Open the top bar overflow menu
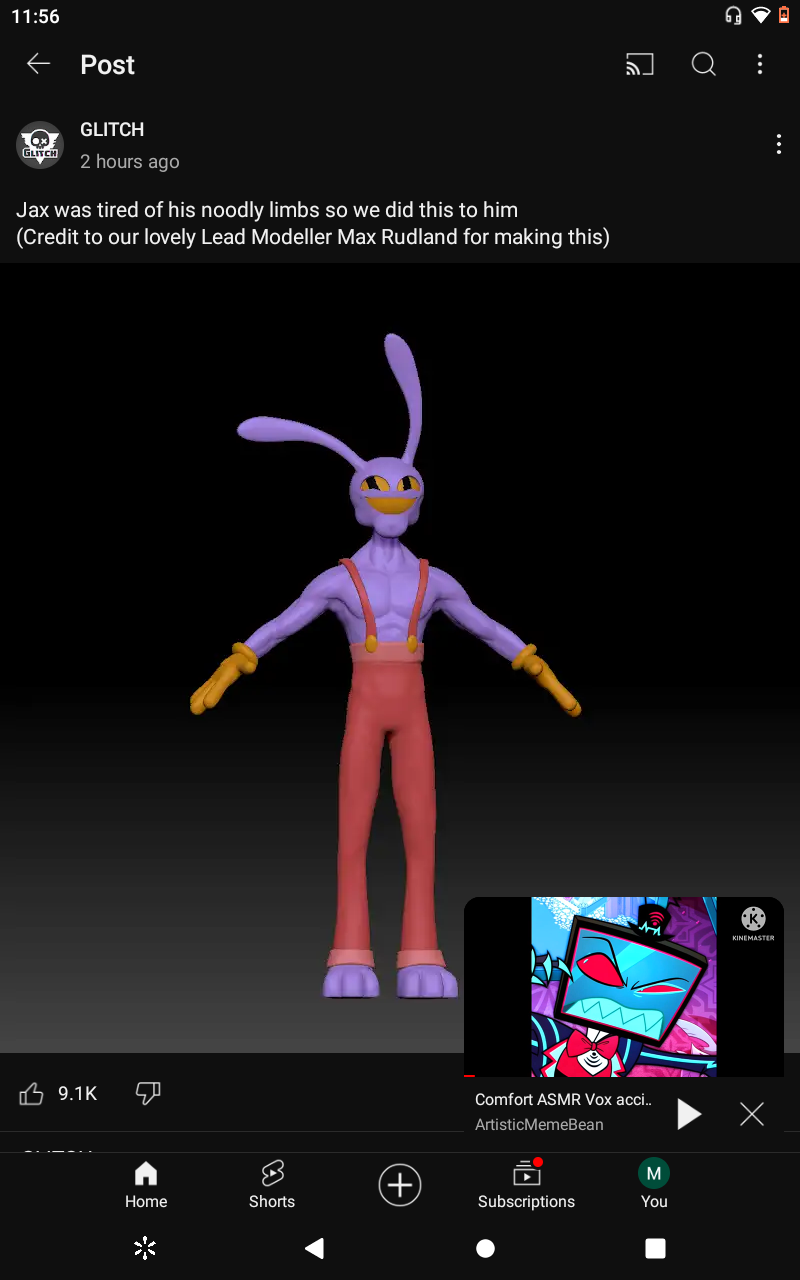800x1280 pixels. [x=760, y=65]
